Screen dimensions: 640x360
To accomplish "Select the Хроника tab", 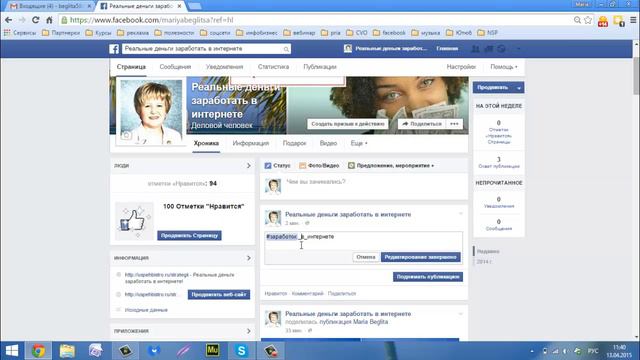I will tap(206, 143).
